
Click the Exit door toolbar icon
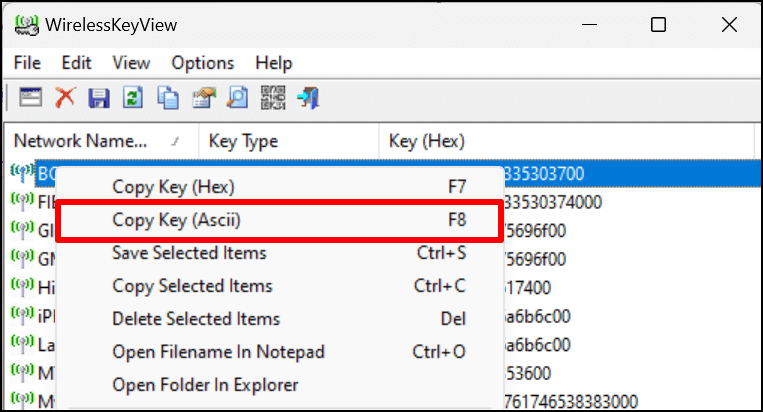[307, 97]
